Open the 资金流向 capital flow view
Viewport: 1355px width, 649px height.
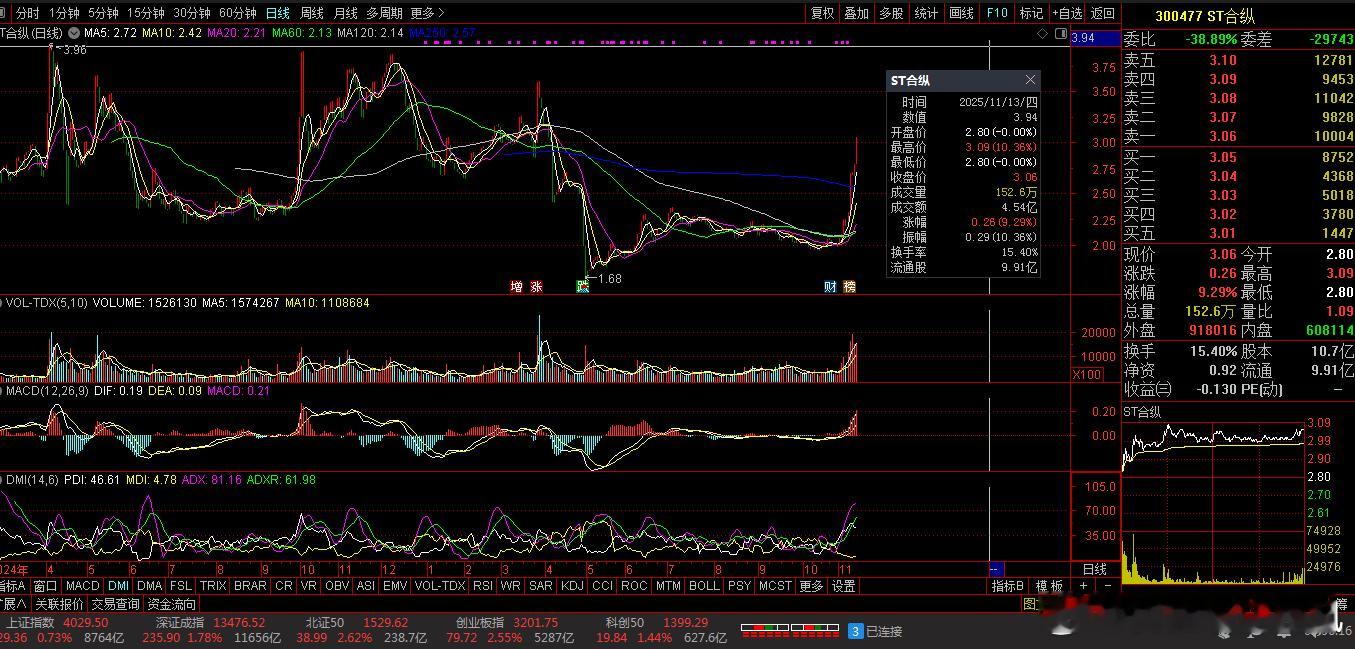[x=172, y=604]
